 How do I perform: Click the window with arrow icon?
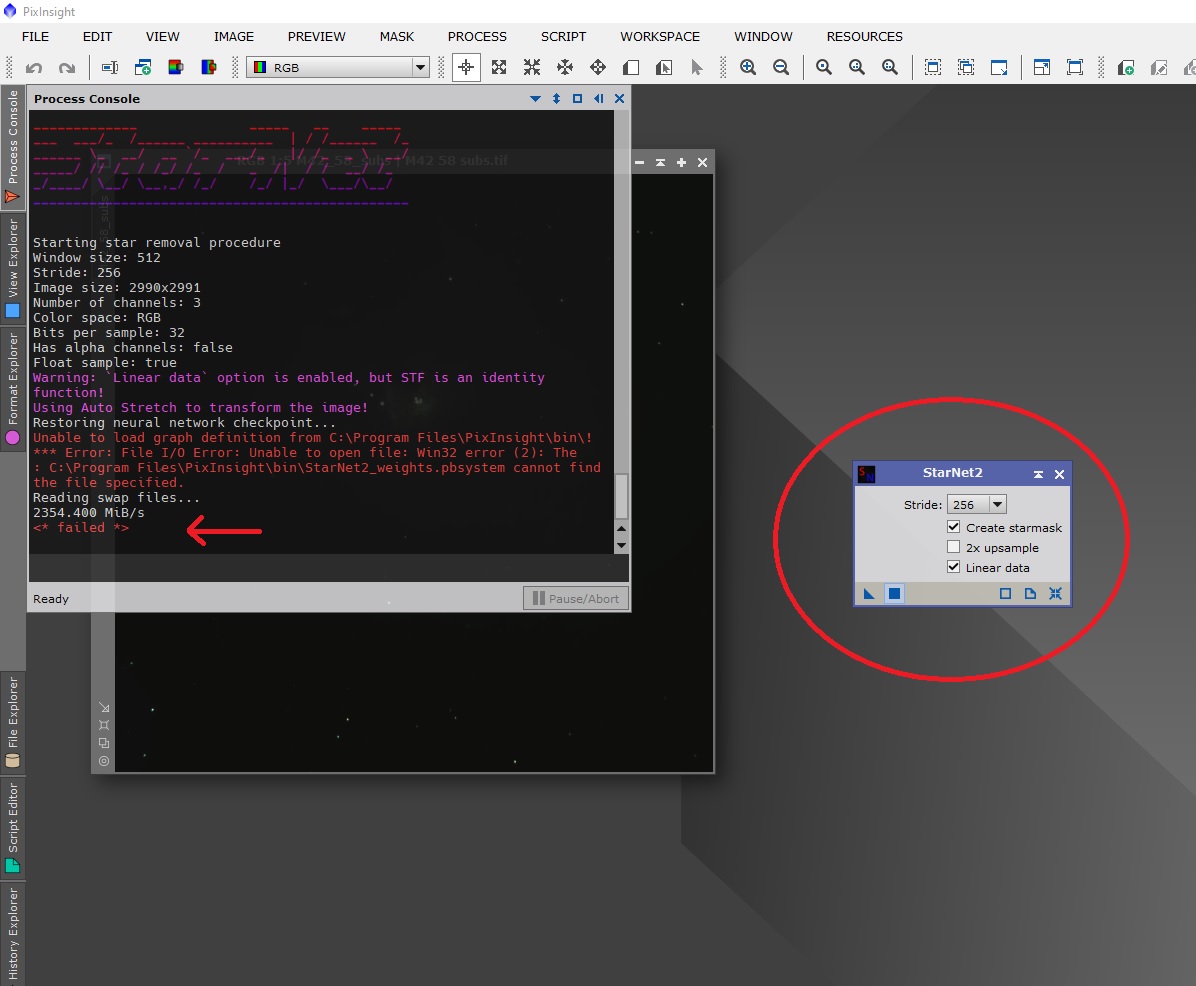click(x=998, y=68)
